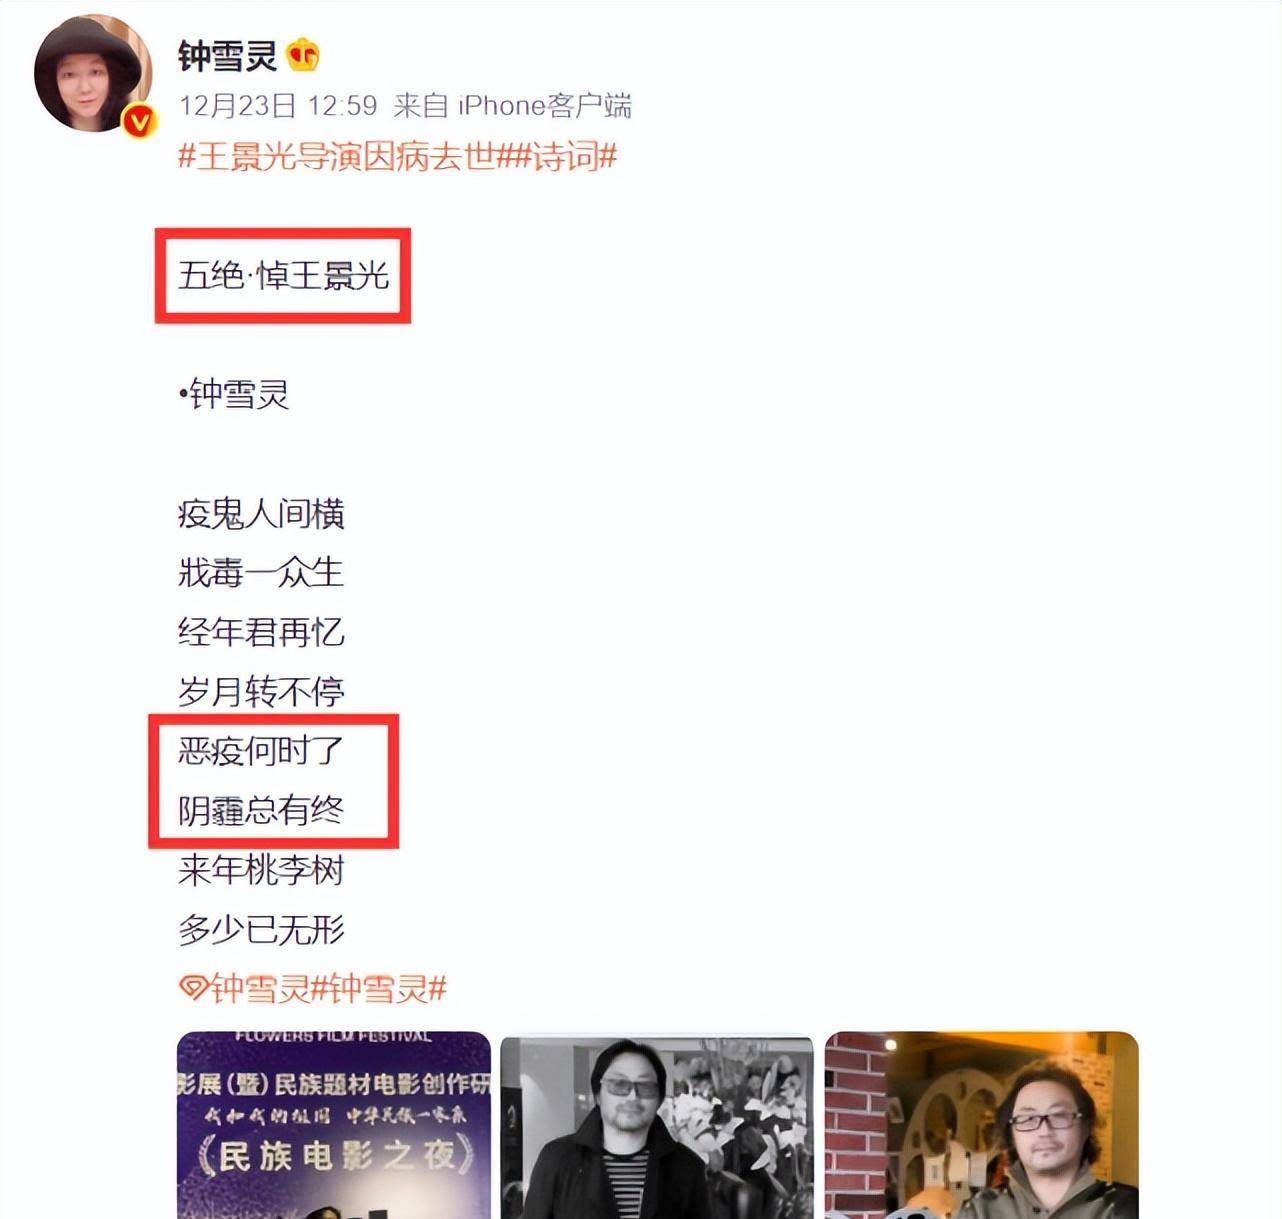The height and width of the screenshot is (1219, 1282).
Task: Open the color photo with brick wall
Action: coord(982,1125)
